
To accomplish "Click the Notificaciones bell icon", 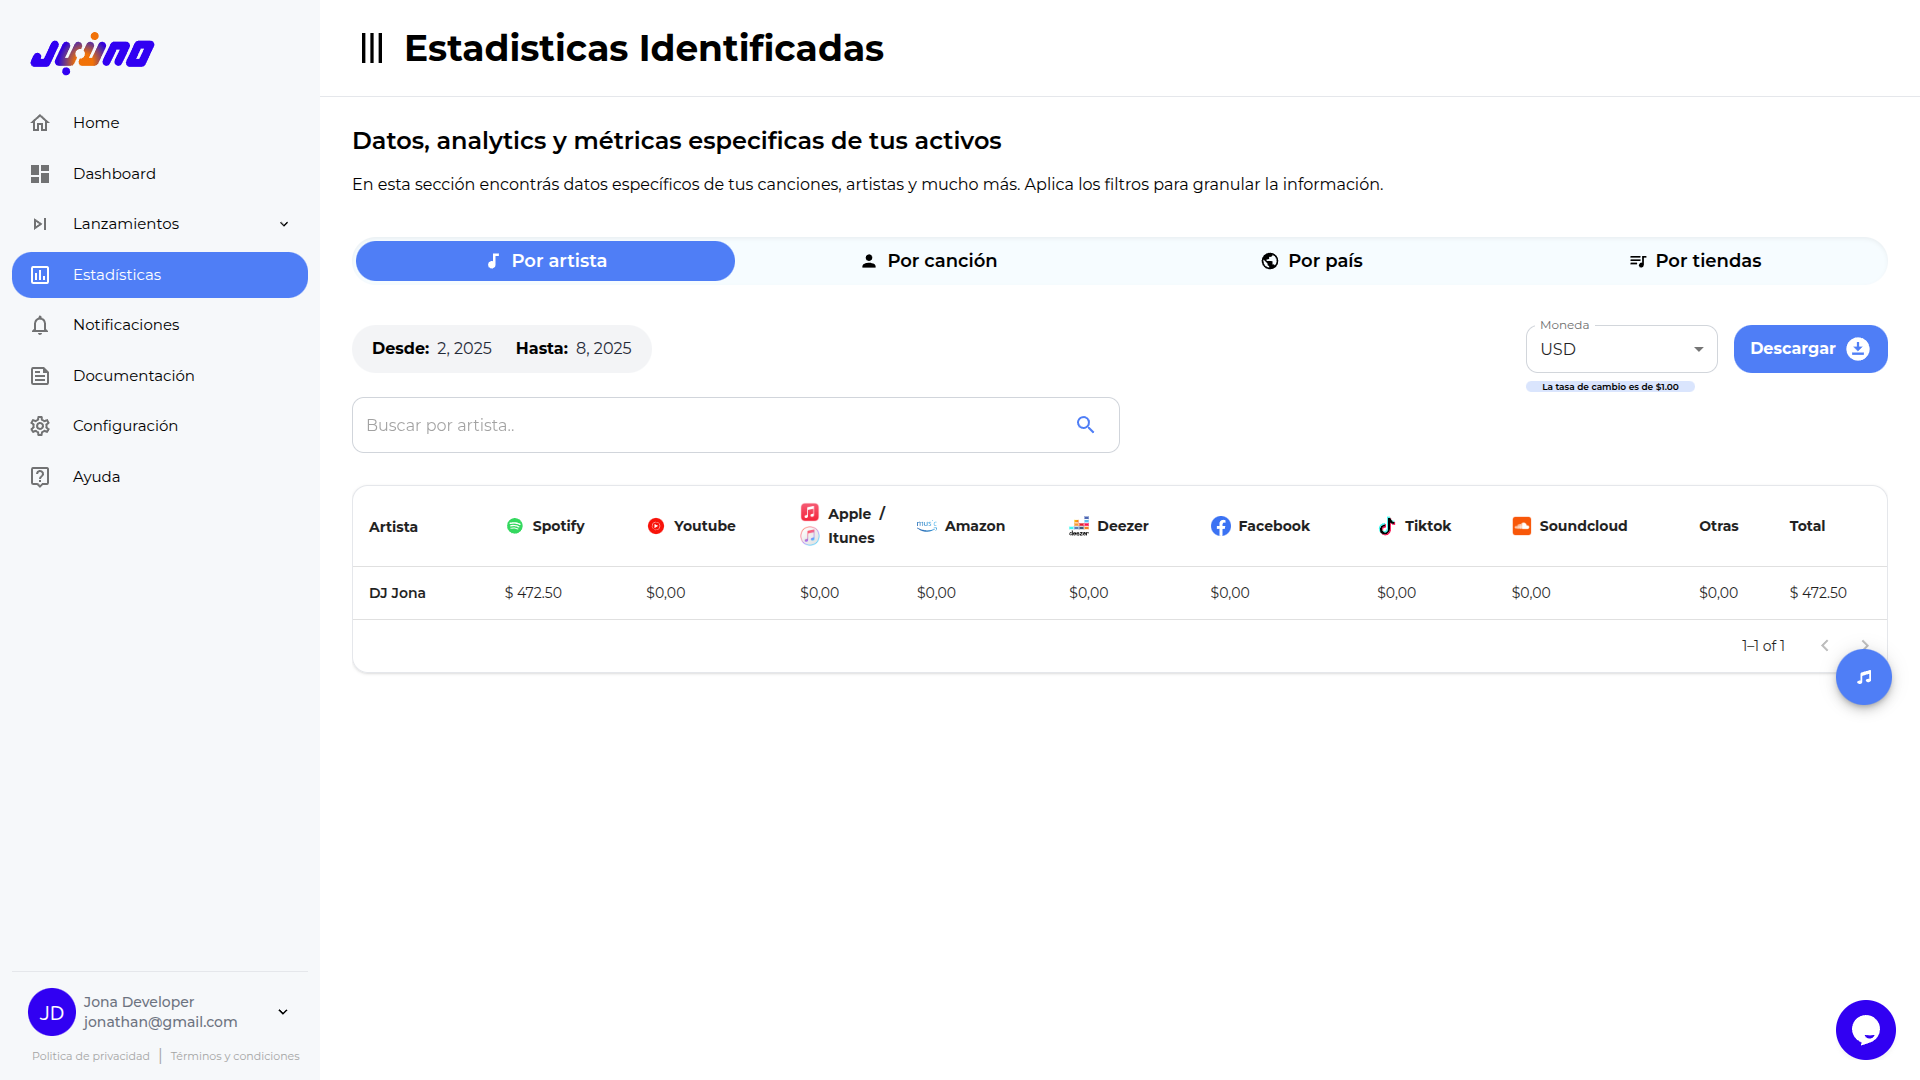I will pos(40,325).
